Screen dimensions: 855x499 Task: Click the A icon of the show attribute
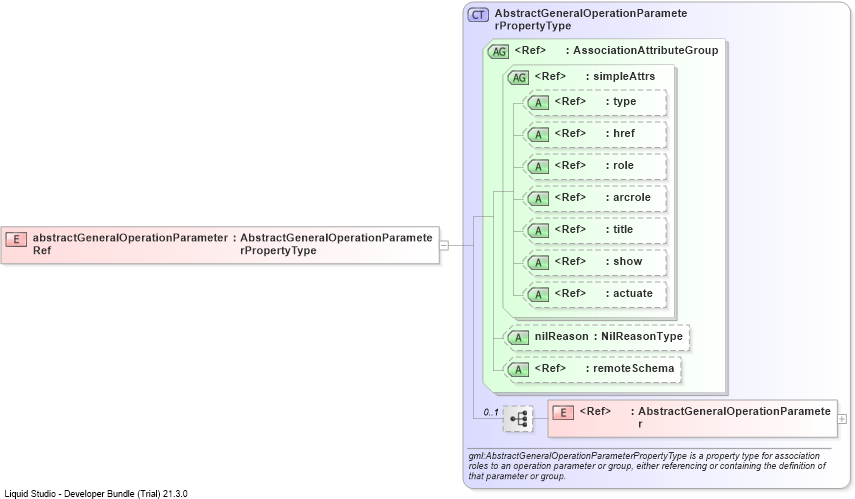538,263
